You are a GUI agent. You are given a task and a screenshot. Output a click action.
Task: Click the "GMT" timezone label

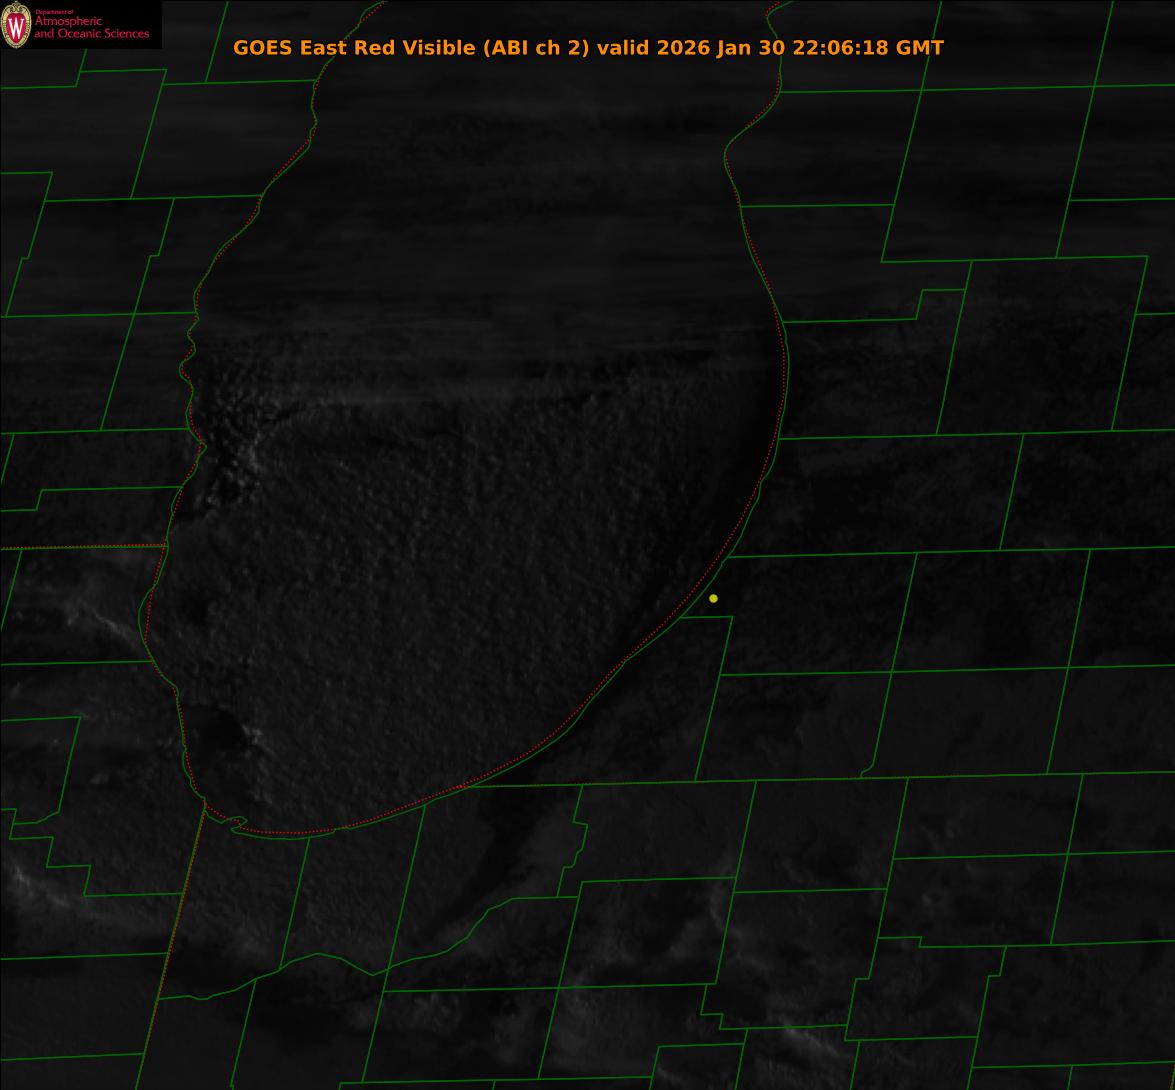point(920,48)
